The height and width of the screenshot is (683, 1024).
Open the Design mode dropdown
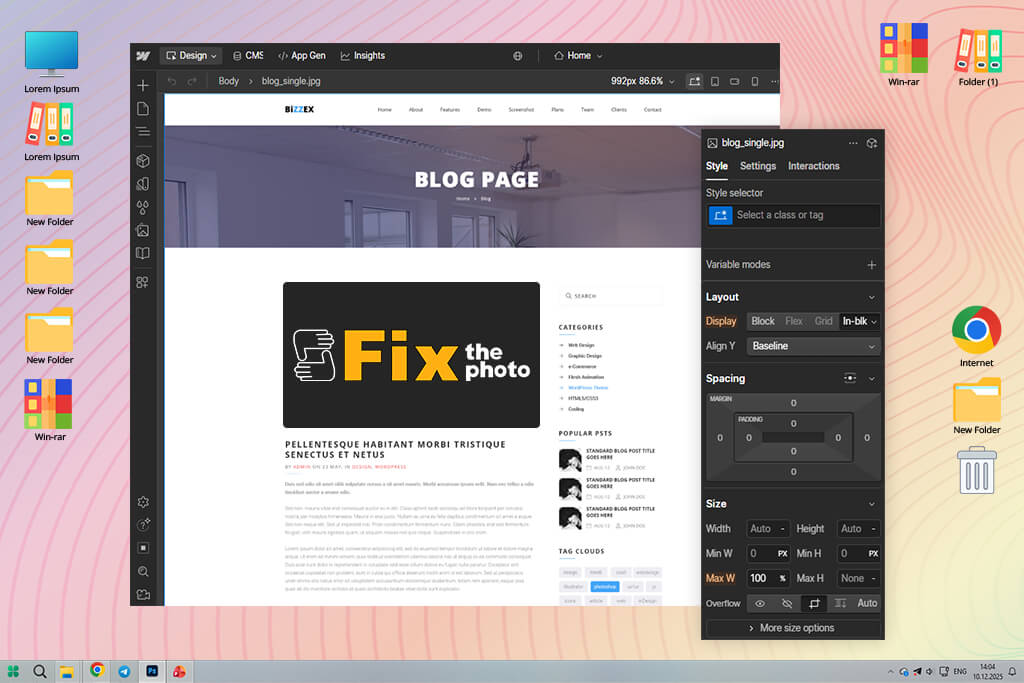pos(191,56)
